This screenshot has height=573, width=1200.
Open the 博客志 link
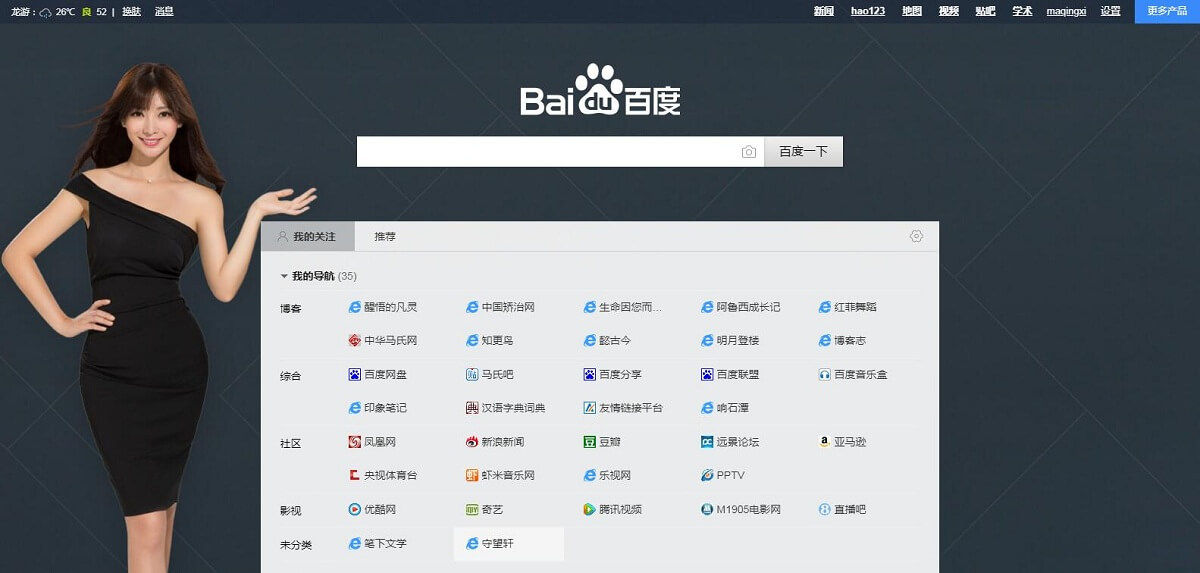[850, 341]
